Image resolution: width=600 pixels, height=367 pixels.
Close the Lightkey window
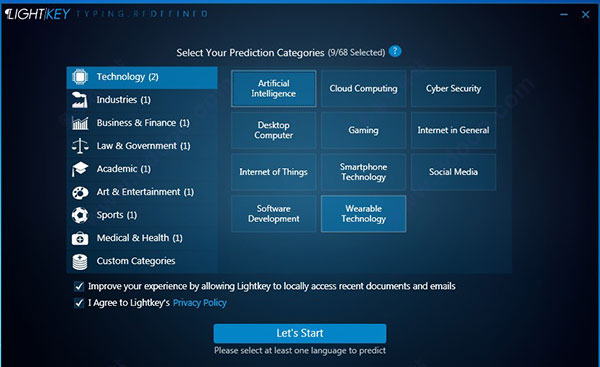(585, 15)
